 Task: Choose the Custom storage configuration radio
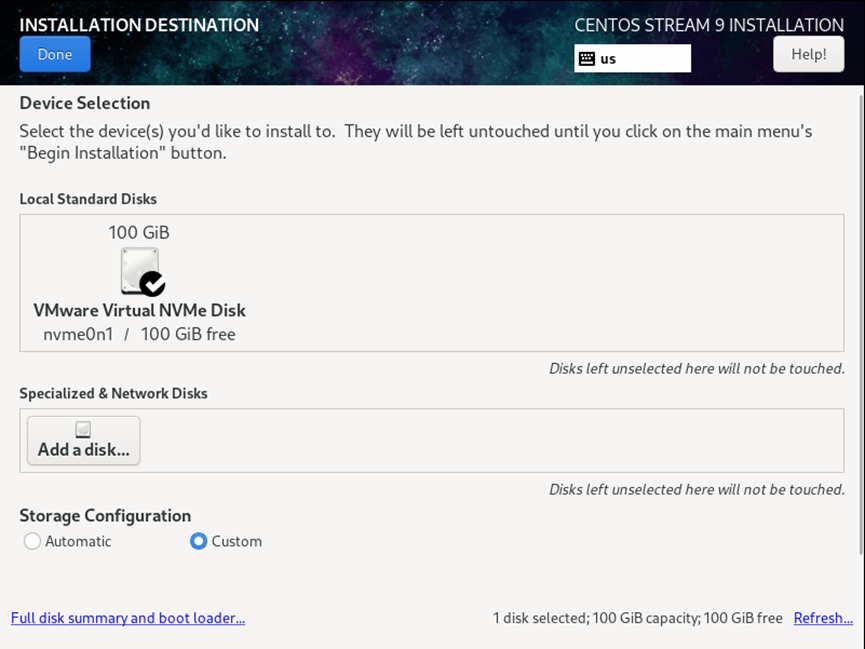pyautogui.click(x=198, y=541)
